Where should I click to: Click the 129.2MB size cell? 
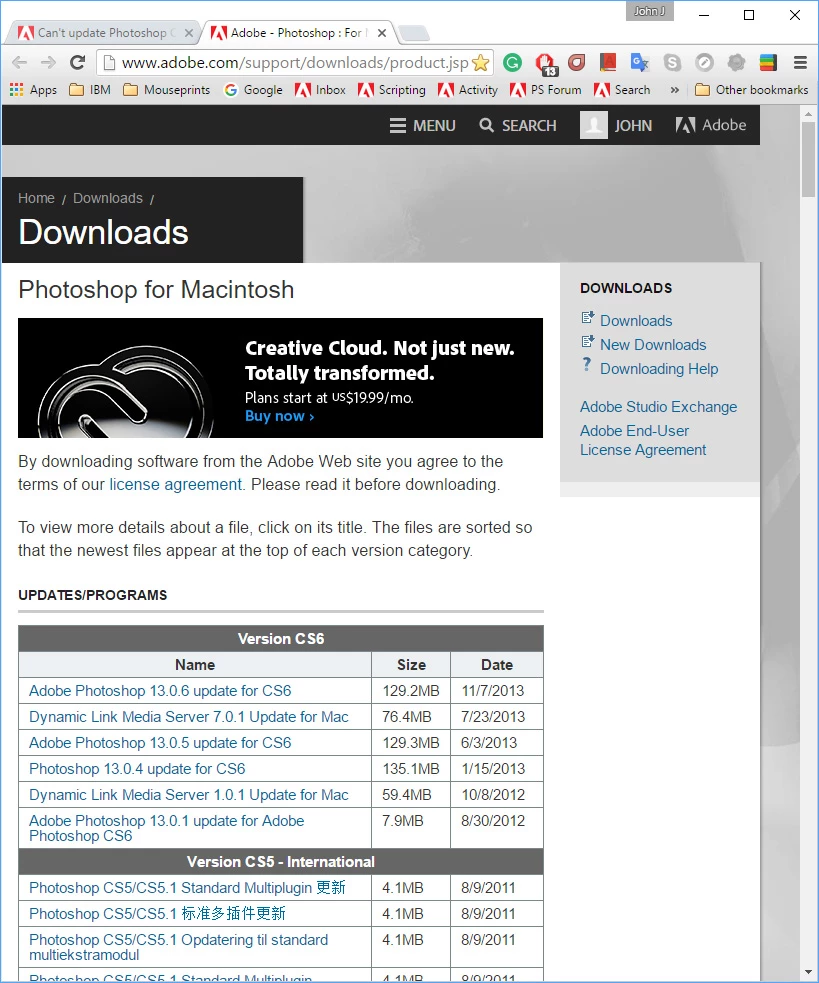click(x=411, y=691)
